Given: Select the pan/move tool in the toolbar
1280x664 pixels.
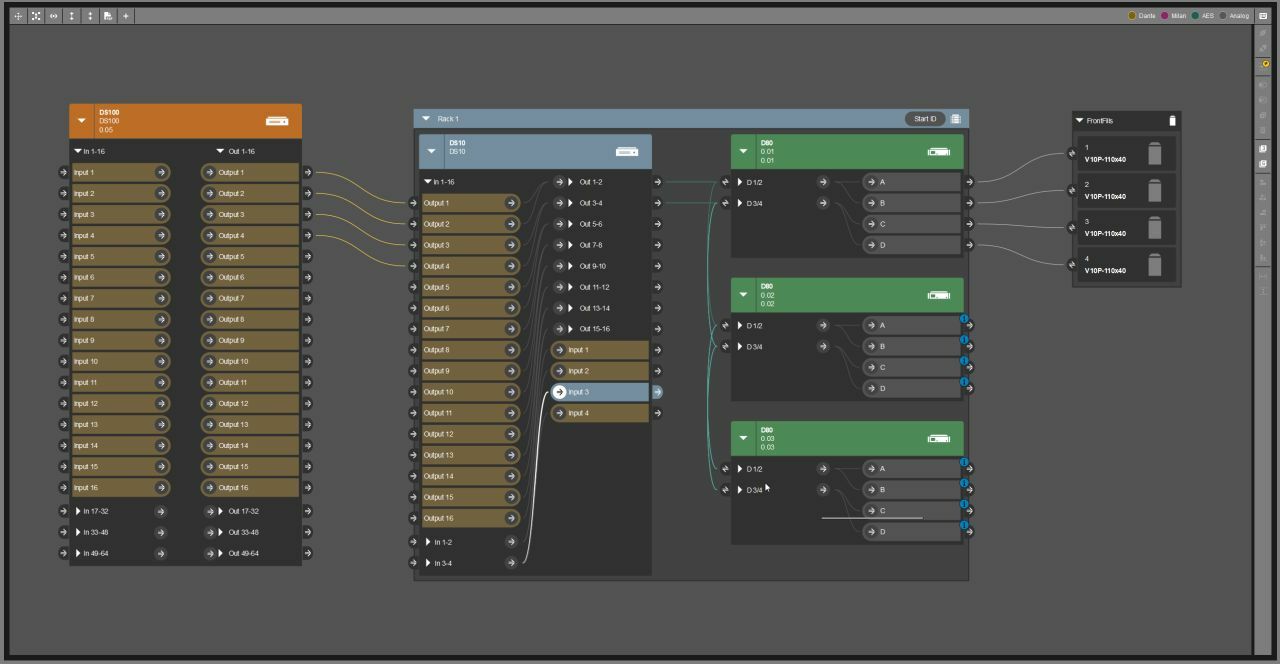Looking at the screenshot, I should point(18,15).
